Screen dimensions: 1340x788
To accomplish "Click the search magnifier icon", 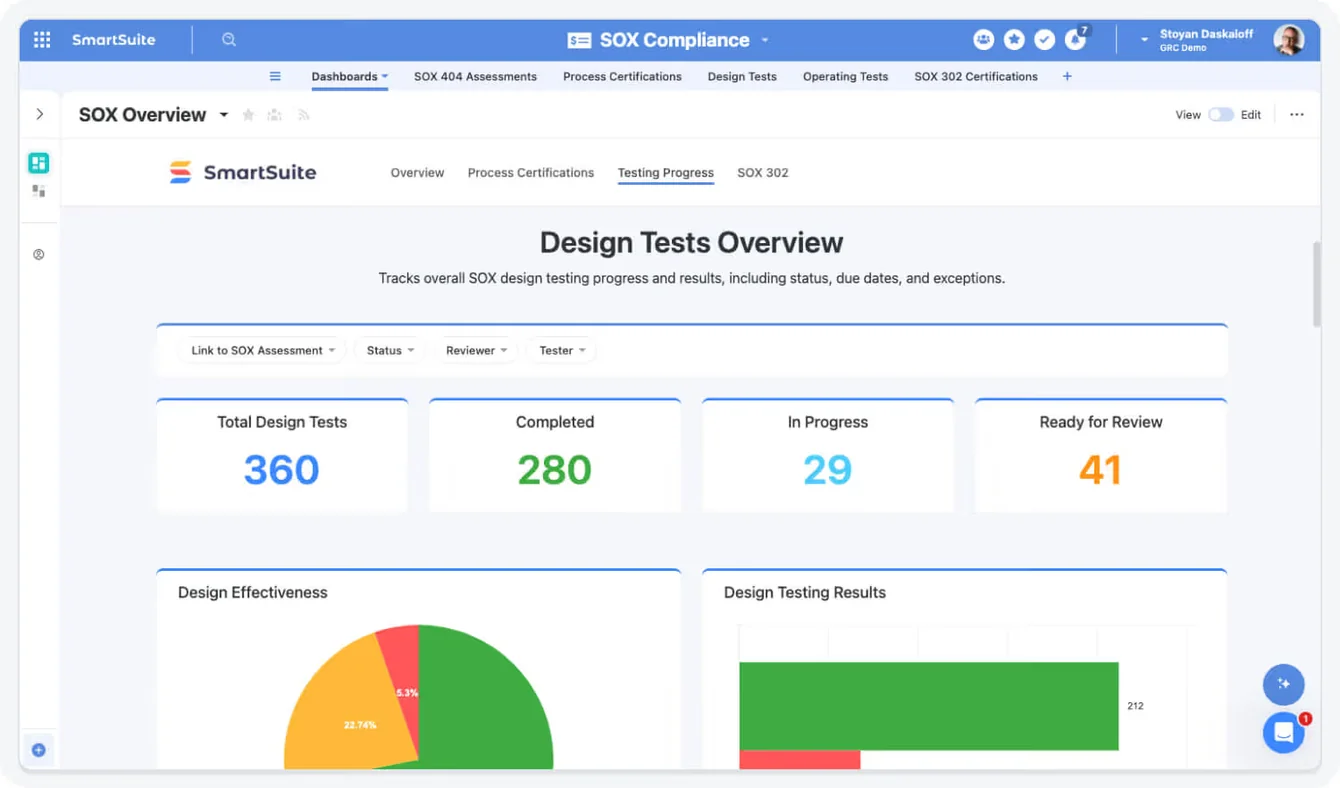I will tap(229, 40).
